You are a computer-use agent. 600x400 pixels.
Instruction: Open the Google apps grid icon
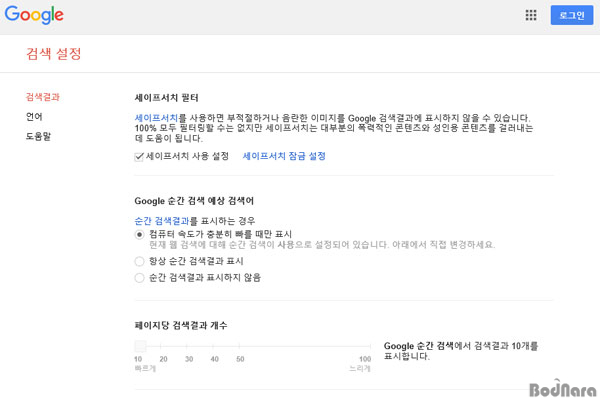[x=531, y=15]
